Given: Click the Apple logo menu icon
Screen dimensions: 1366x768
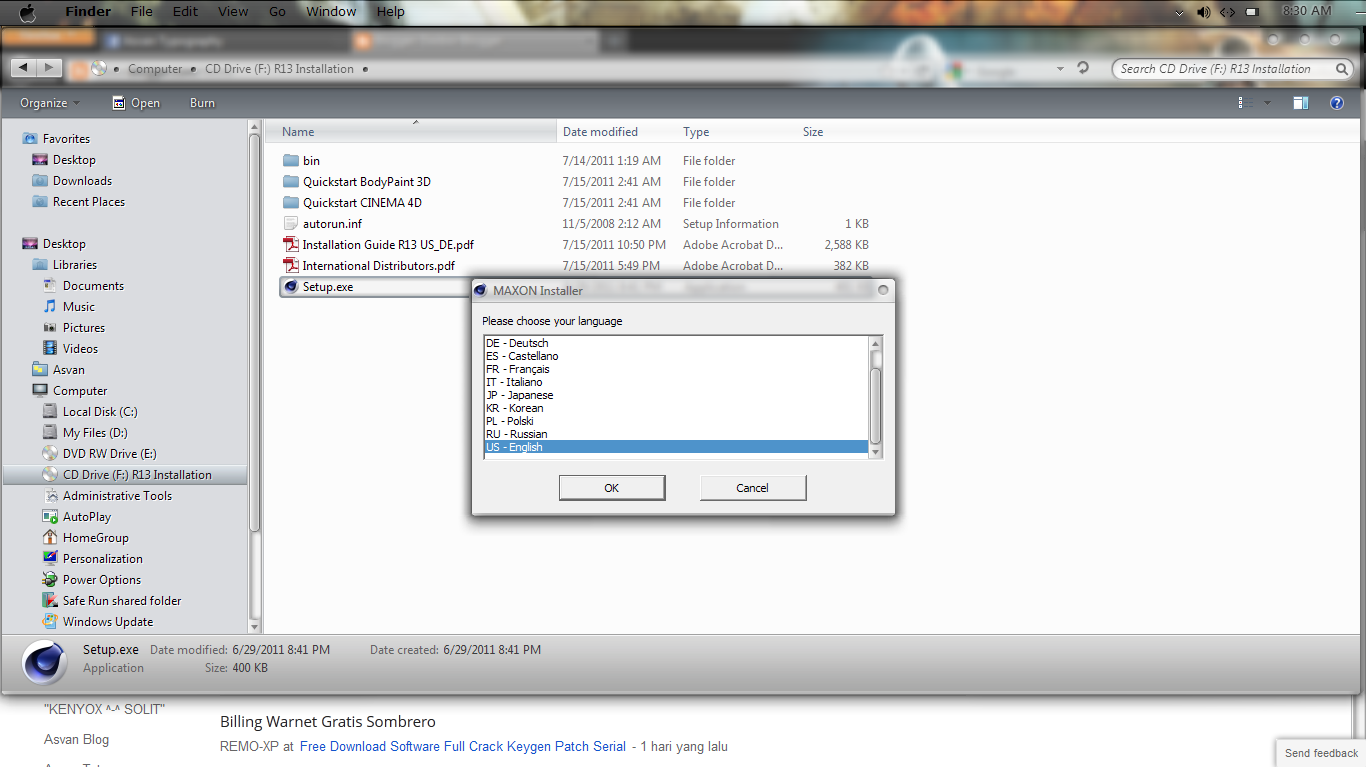Looking at the screenshot, I should pyautogui.click(x=27, y=12).
